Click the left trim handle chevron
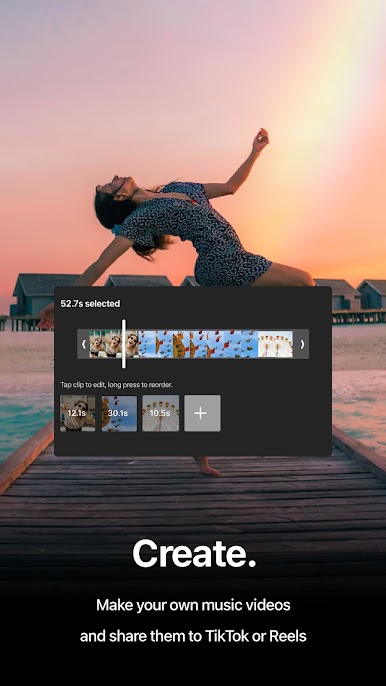 pyautogui.click(x=84, y=344)
